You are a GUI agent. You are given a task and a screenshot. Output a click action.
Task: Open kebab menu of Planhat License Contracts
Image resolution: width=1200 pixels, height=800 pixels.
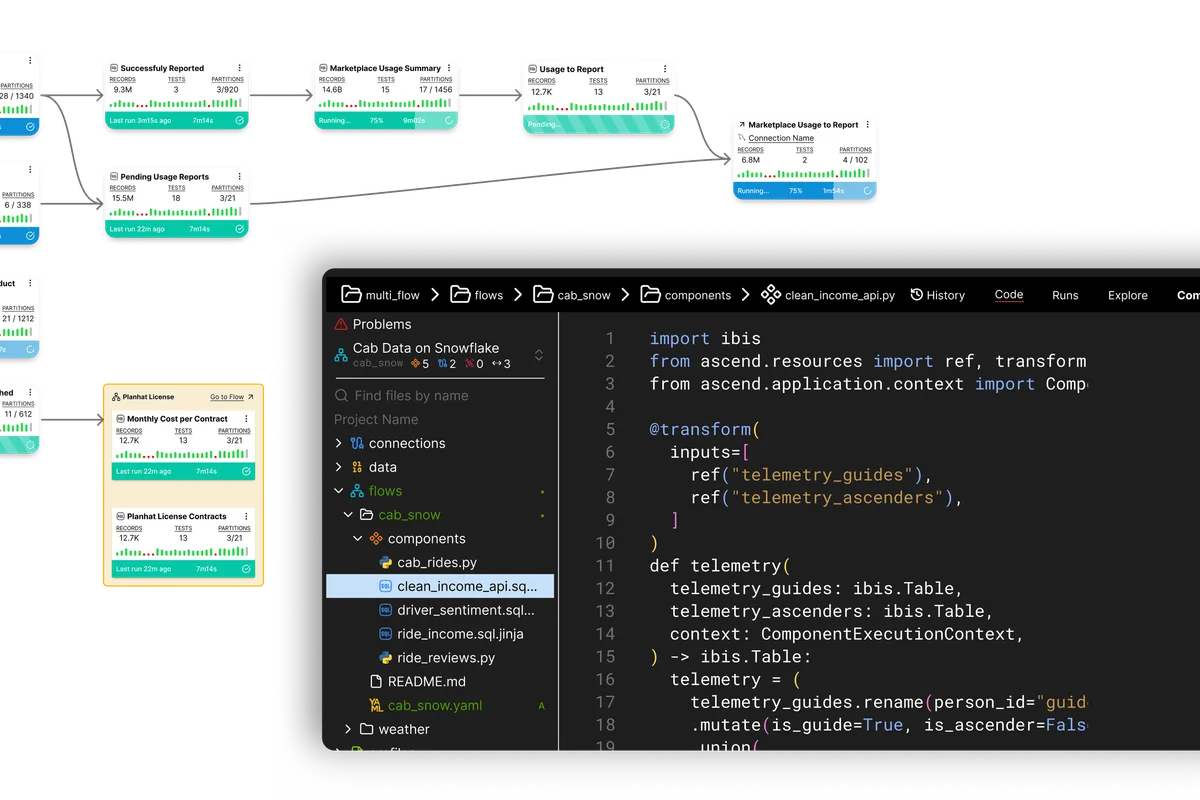click(x=246, y=516)
